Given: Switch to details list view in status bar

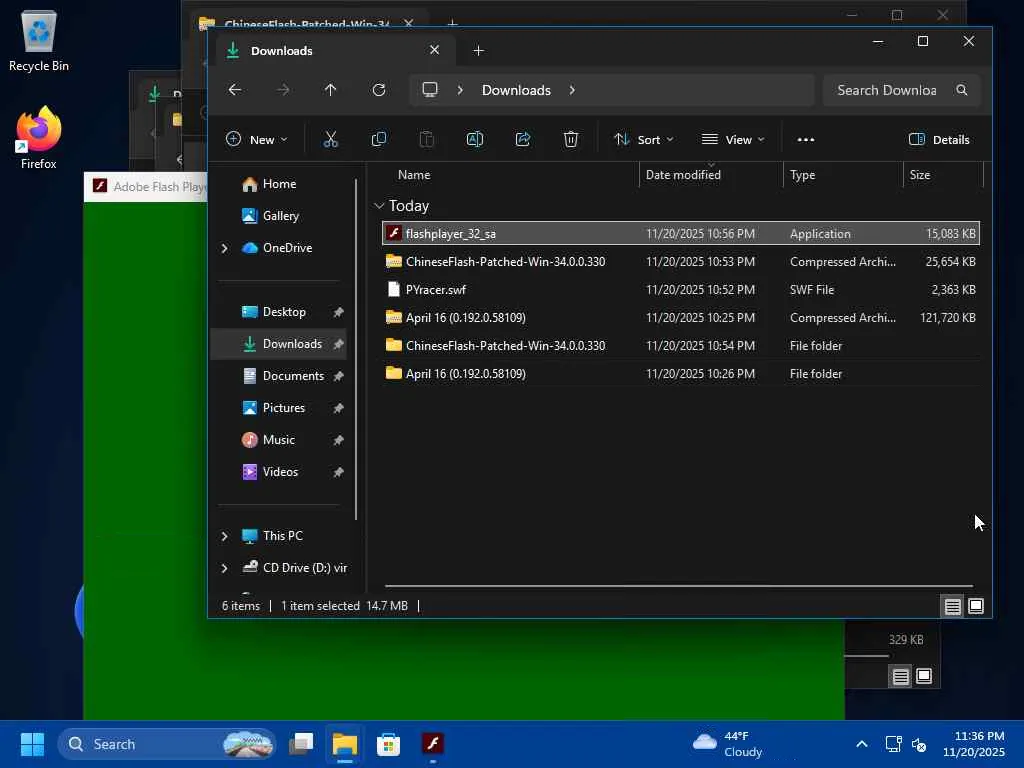Looking at the screenshot, I should (x=952, y=606).
